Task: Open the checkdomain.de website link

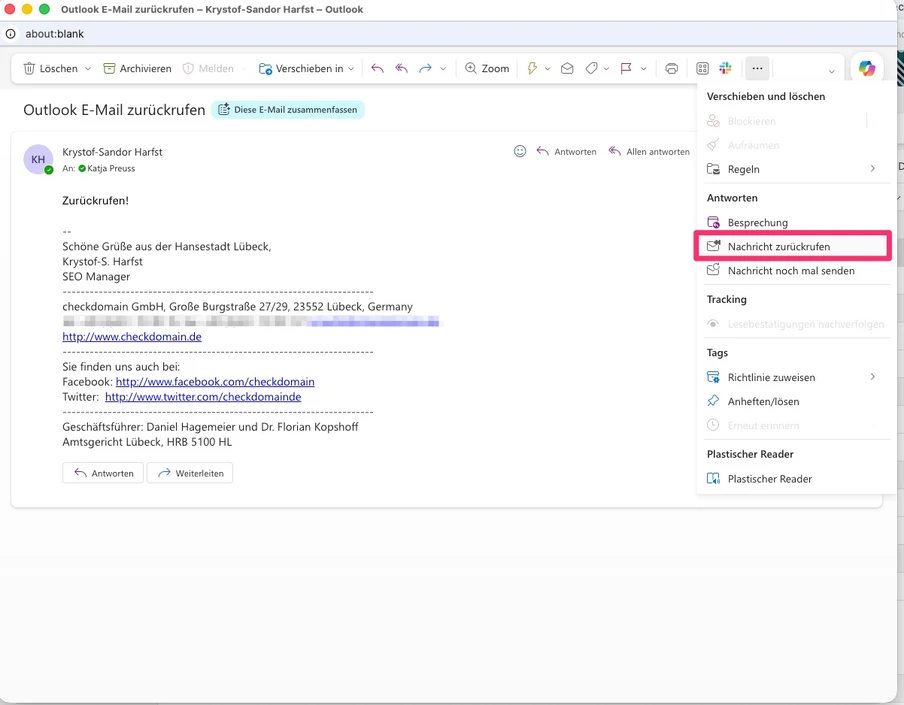Action: click(x=132, y=337)
